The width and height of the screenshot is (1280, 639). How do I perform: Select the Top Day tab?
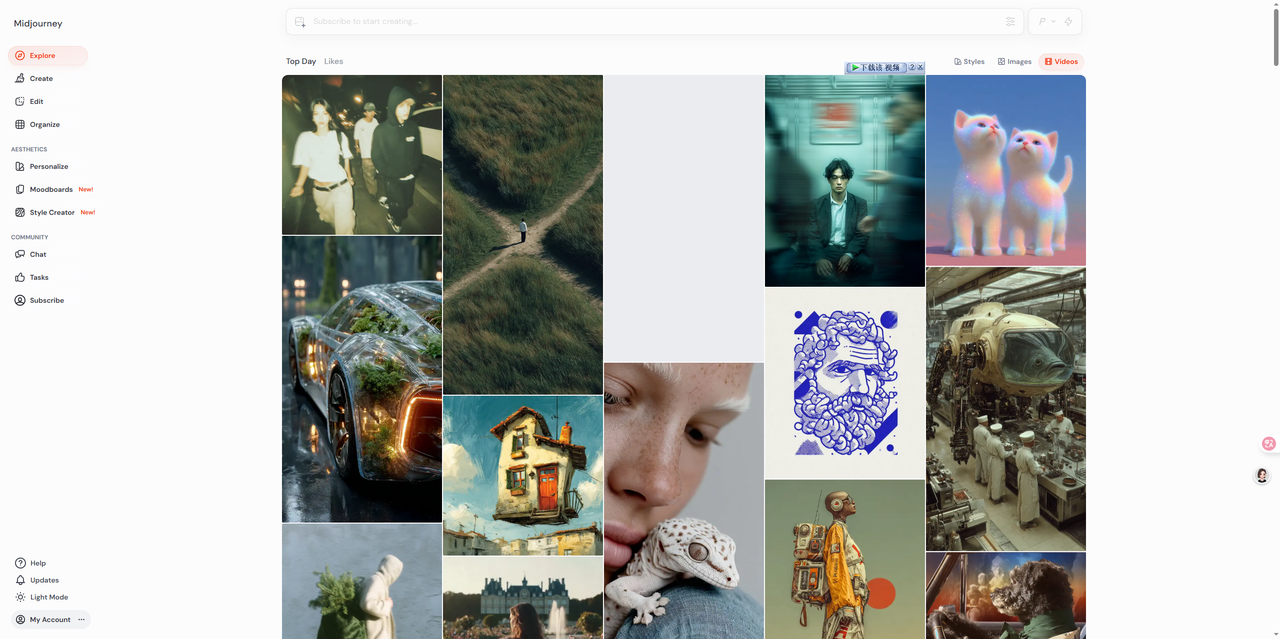point(301,61)
